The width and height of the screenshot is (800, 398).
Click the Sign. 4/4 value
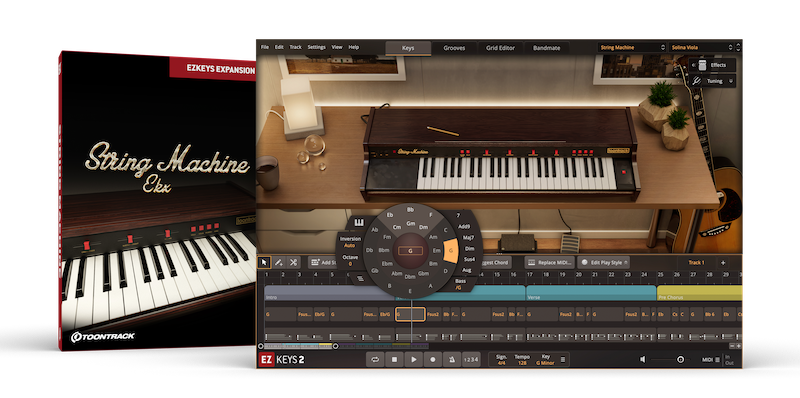(x=502, y=362)
